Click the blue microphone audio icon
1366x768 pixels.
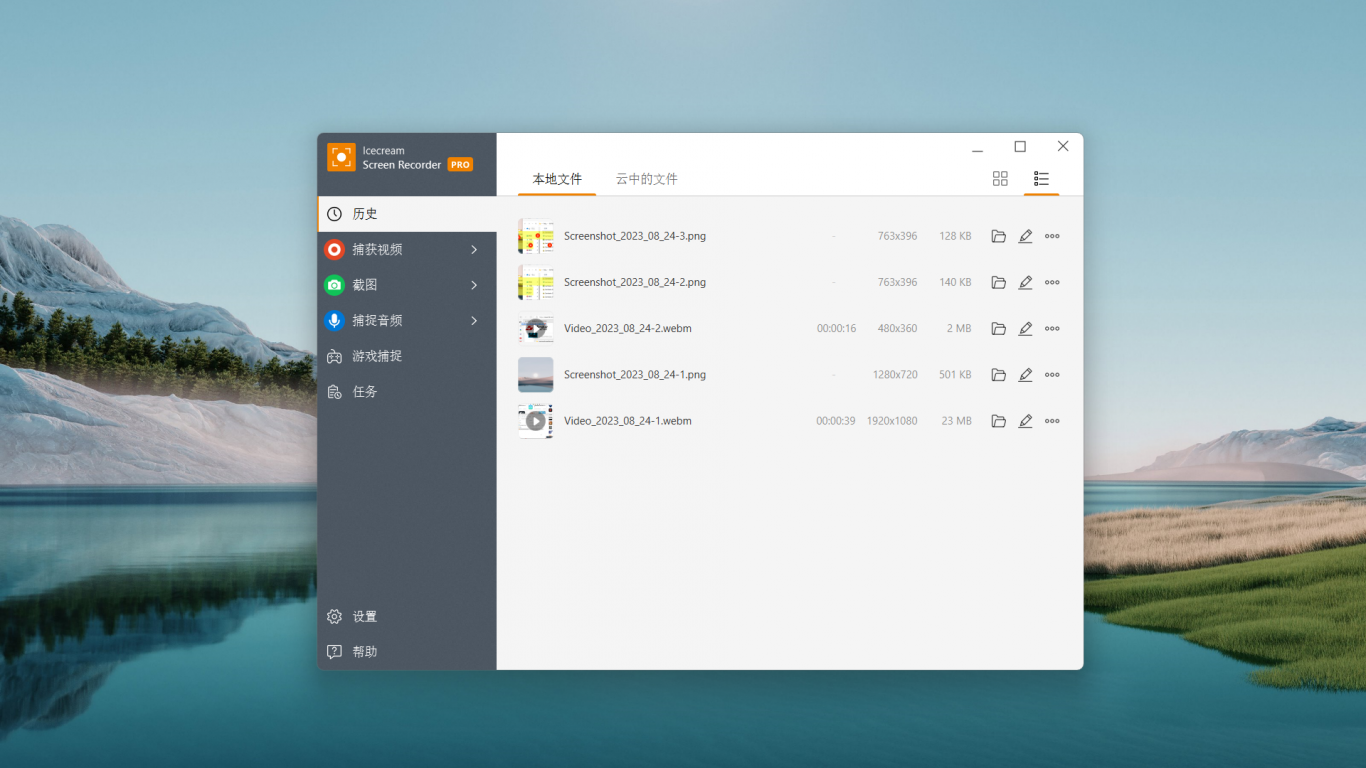click(x=335, y=321)
